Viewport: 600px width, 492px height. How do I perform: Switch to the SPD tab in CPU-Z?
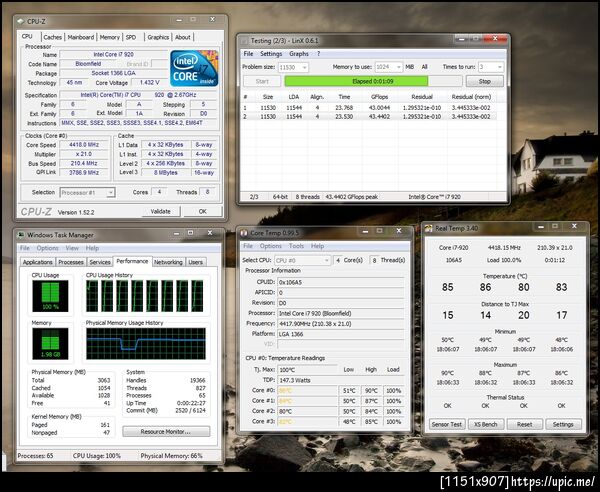point(131,37)
